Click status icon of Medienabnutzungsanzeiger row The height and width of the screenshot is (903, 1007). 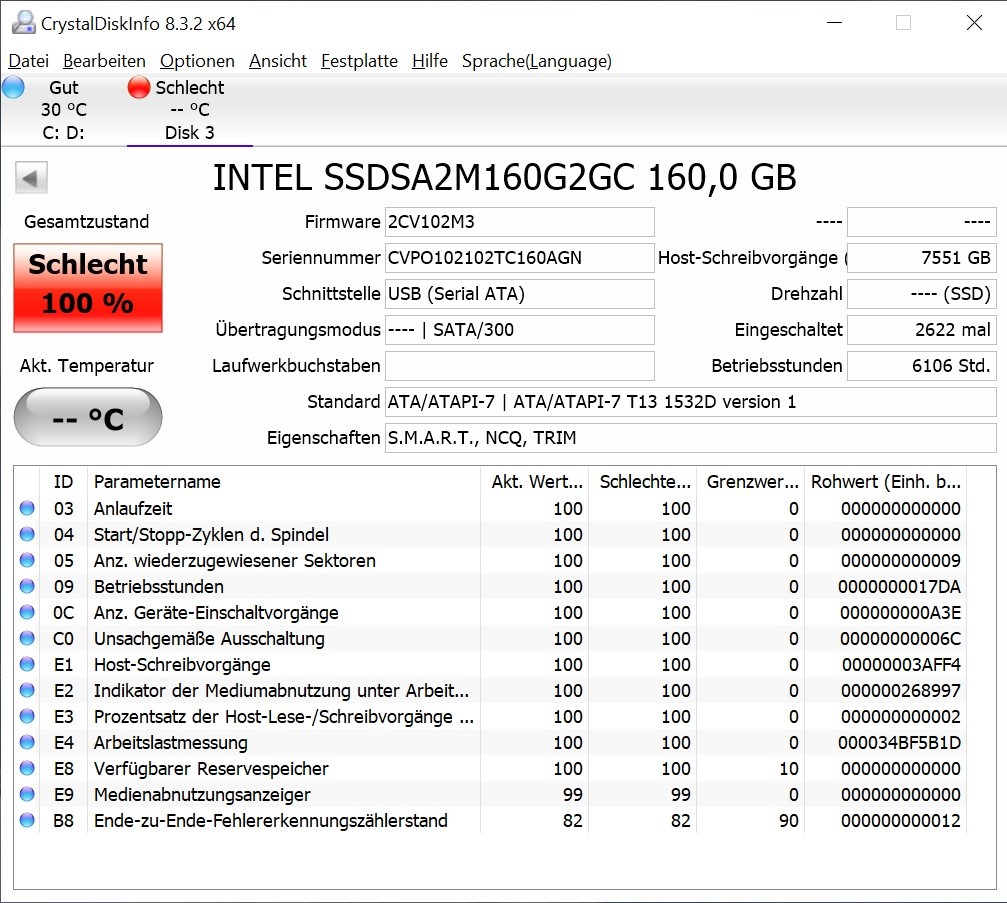click(x=27, y=795)
